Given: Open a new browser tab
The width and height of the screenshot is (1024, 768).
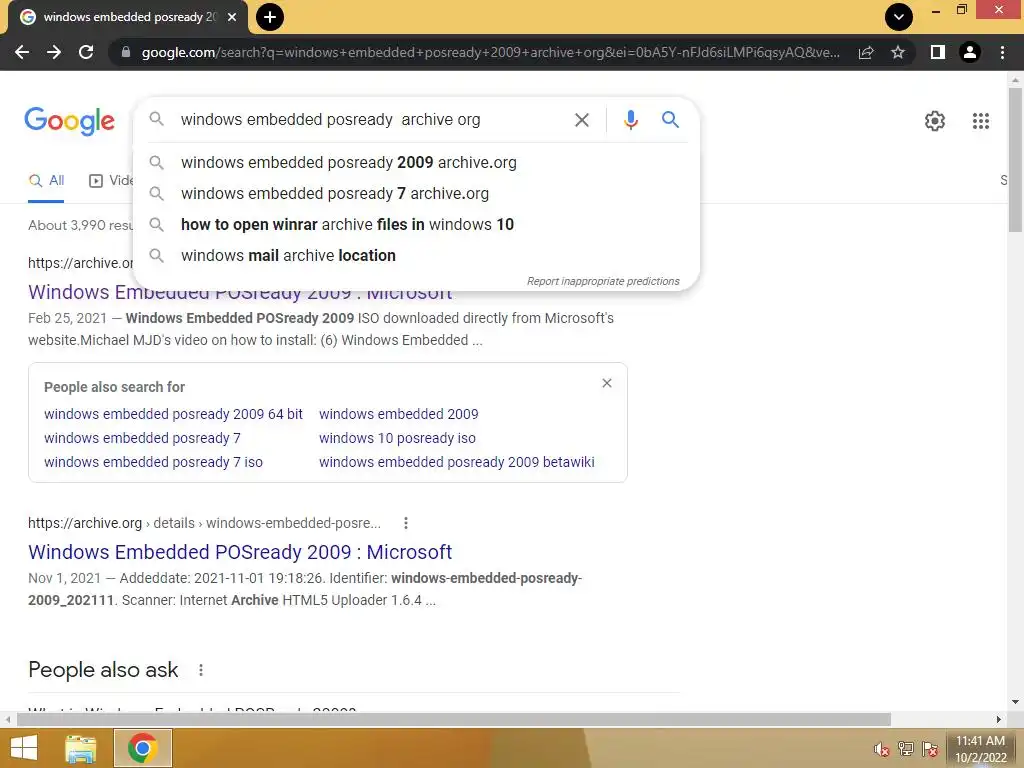Looking at the screenshot, I should point(270,17).
